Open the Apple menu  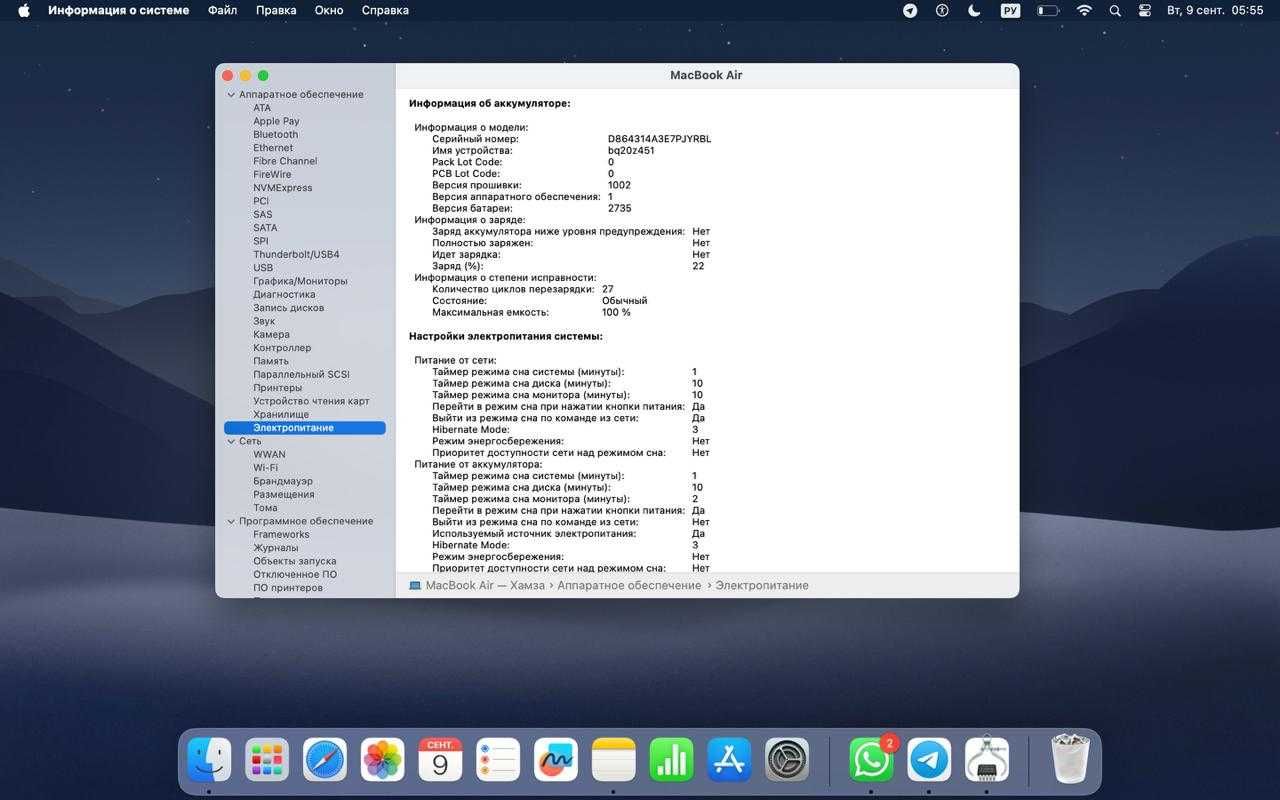pyautogui.click(x=24, y=10)
